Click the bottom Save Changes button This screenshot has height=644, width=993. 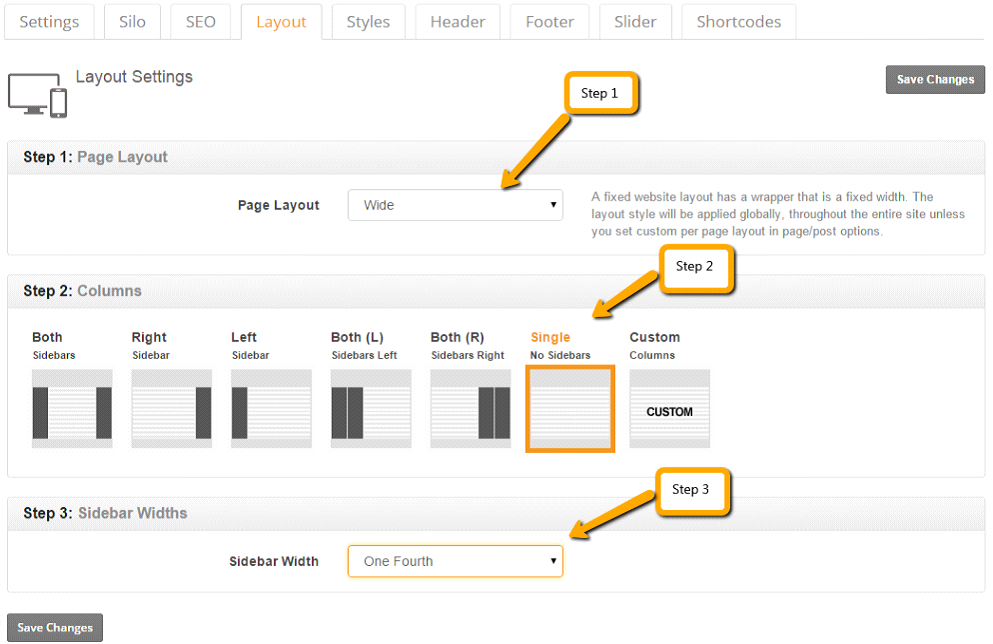pyautogui.click(x=55, y=628)
